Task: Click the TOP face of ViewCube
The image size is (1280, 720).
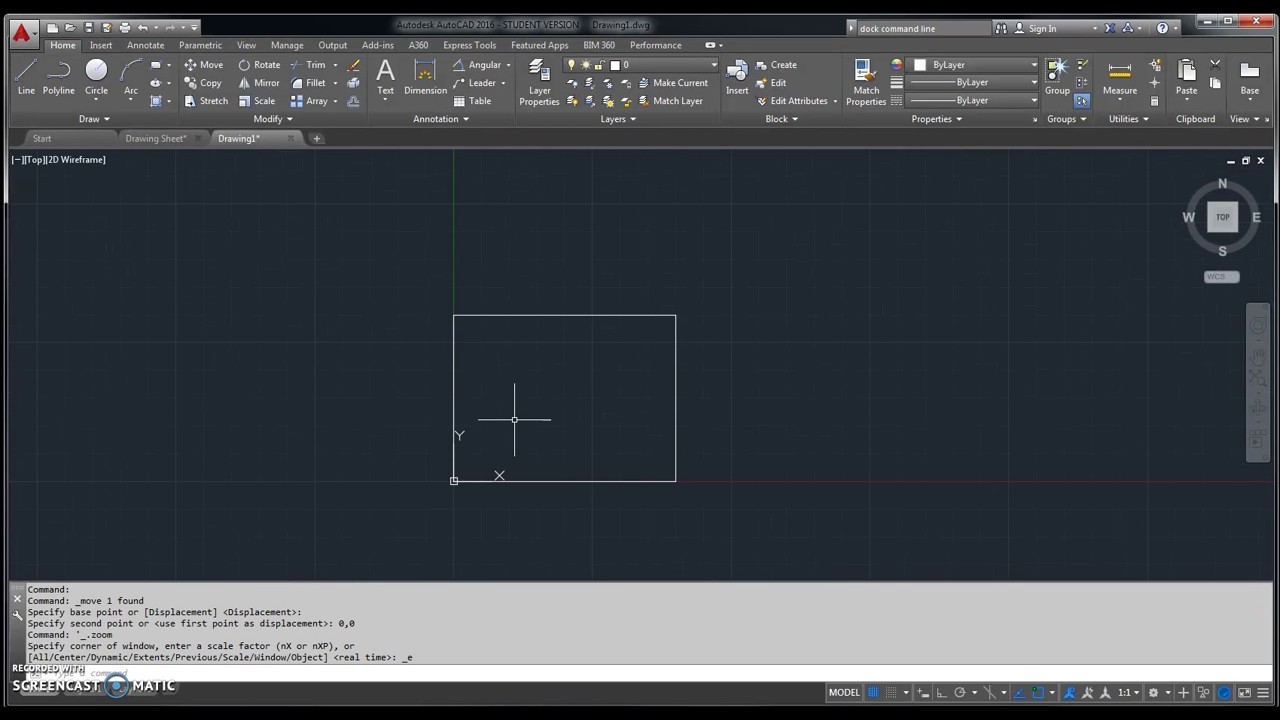Action: (x=1222, y=217)
